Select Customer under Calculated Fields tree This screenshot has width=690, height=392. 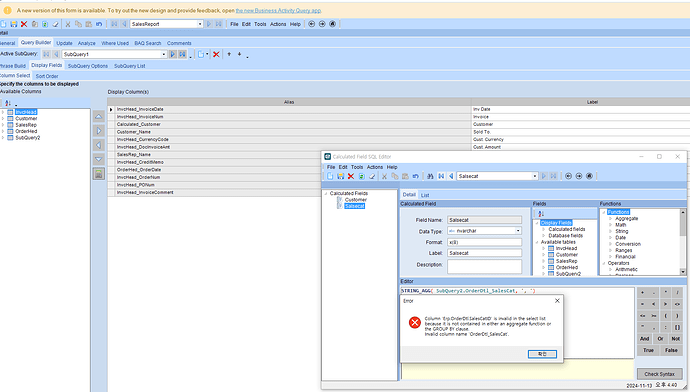coord(356,200)
